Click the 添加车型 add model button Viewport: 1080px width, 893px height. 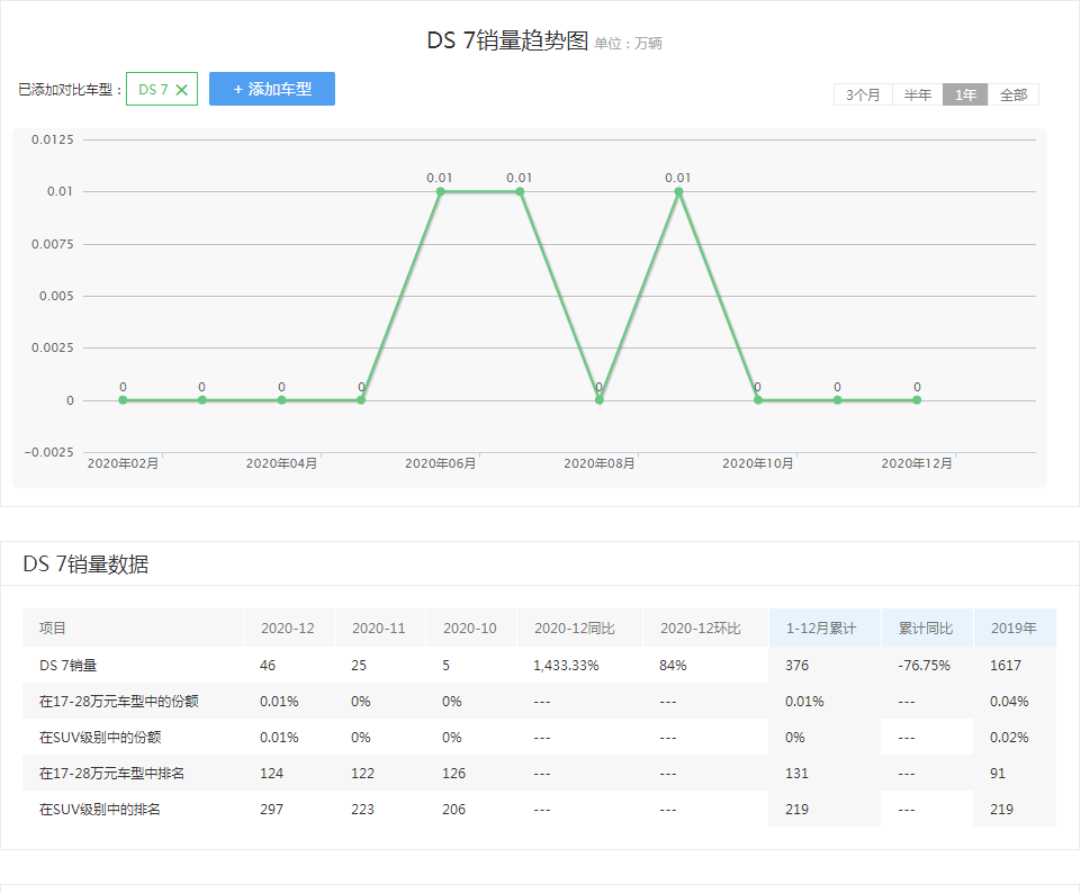pyautogui.click(x=272, y=89)
